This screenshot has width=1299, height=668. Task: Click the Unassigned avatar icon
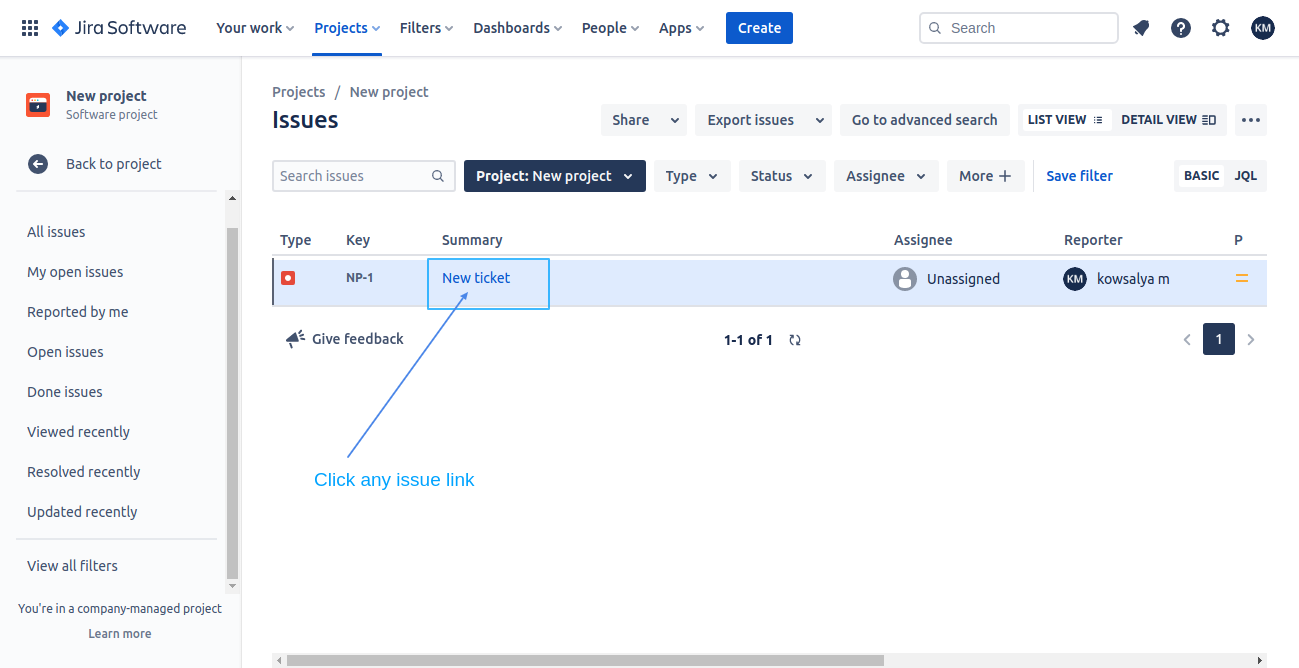click(905, 279)
